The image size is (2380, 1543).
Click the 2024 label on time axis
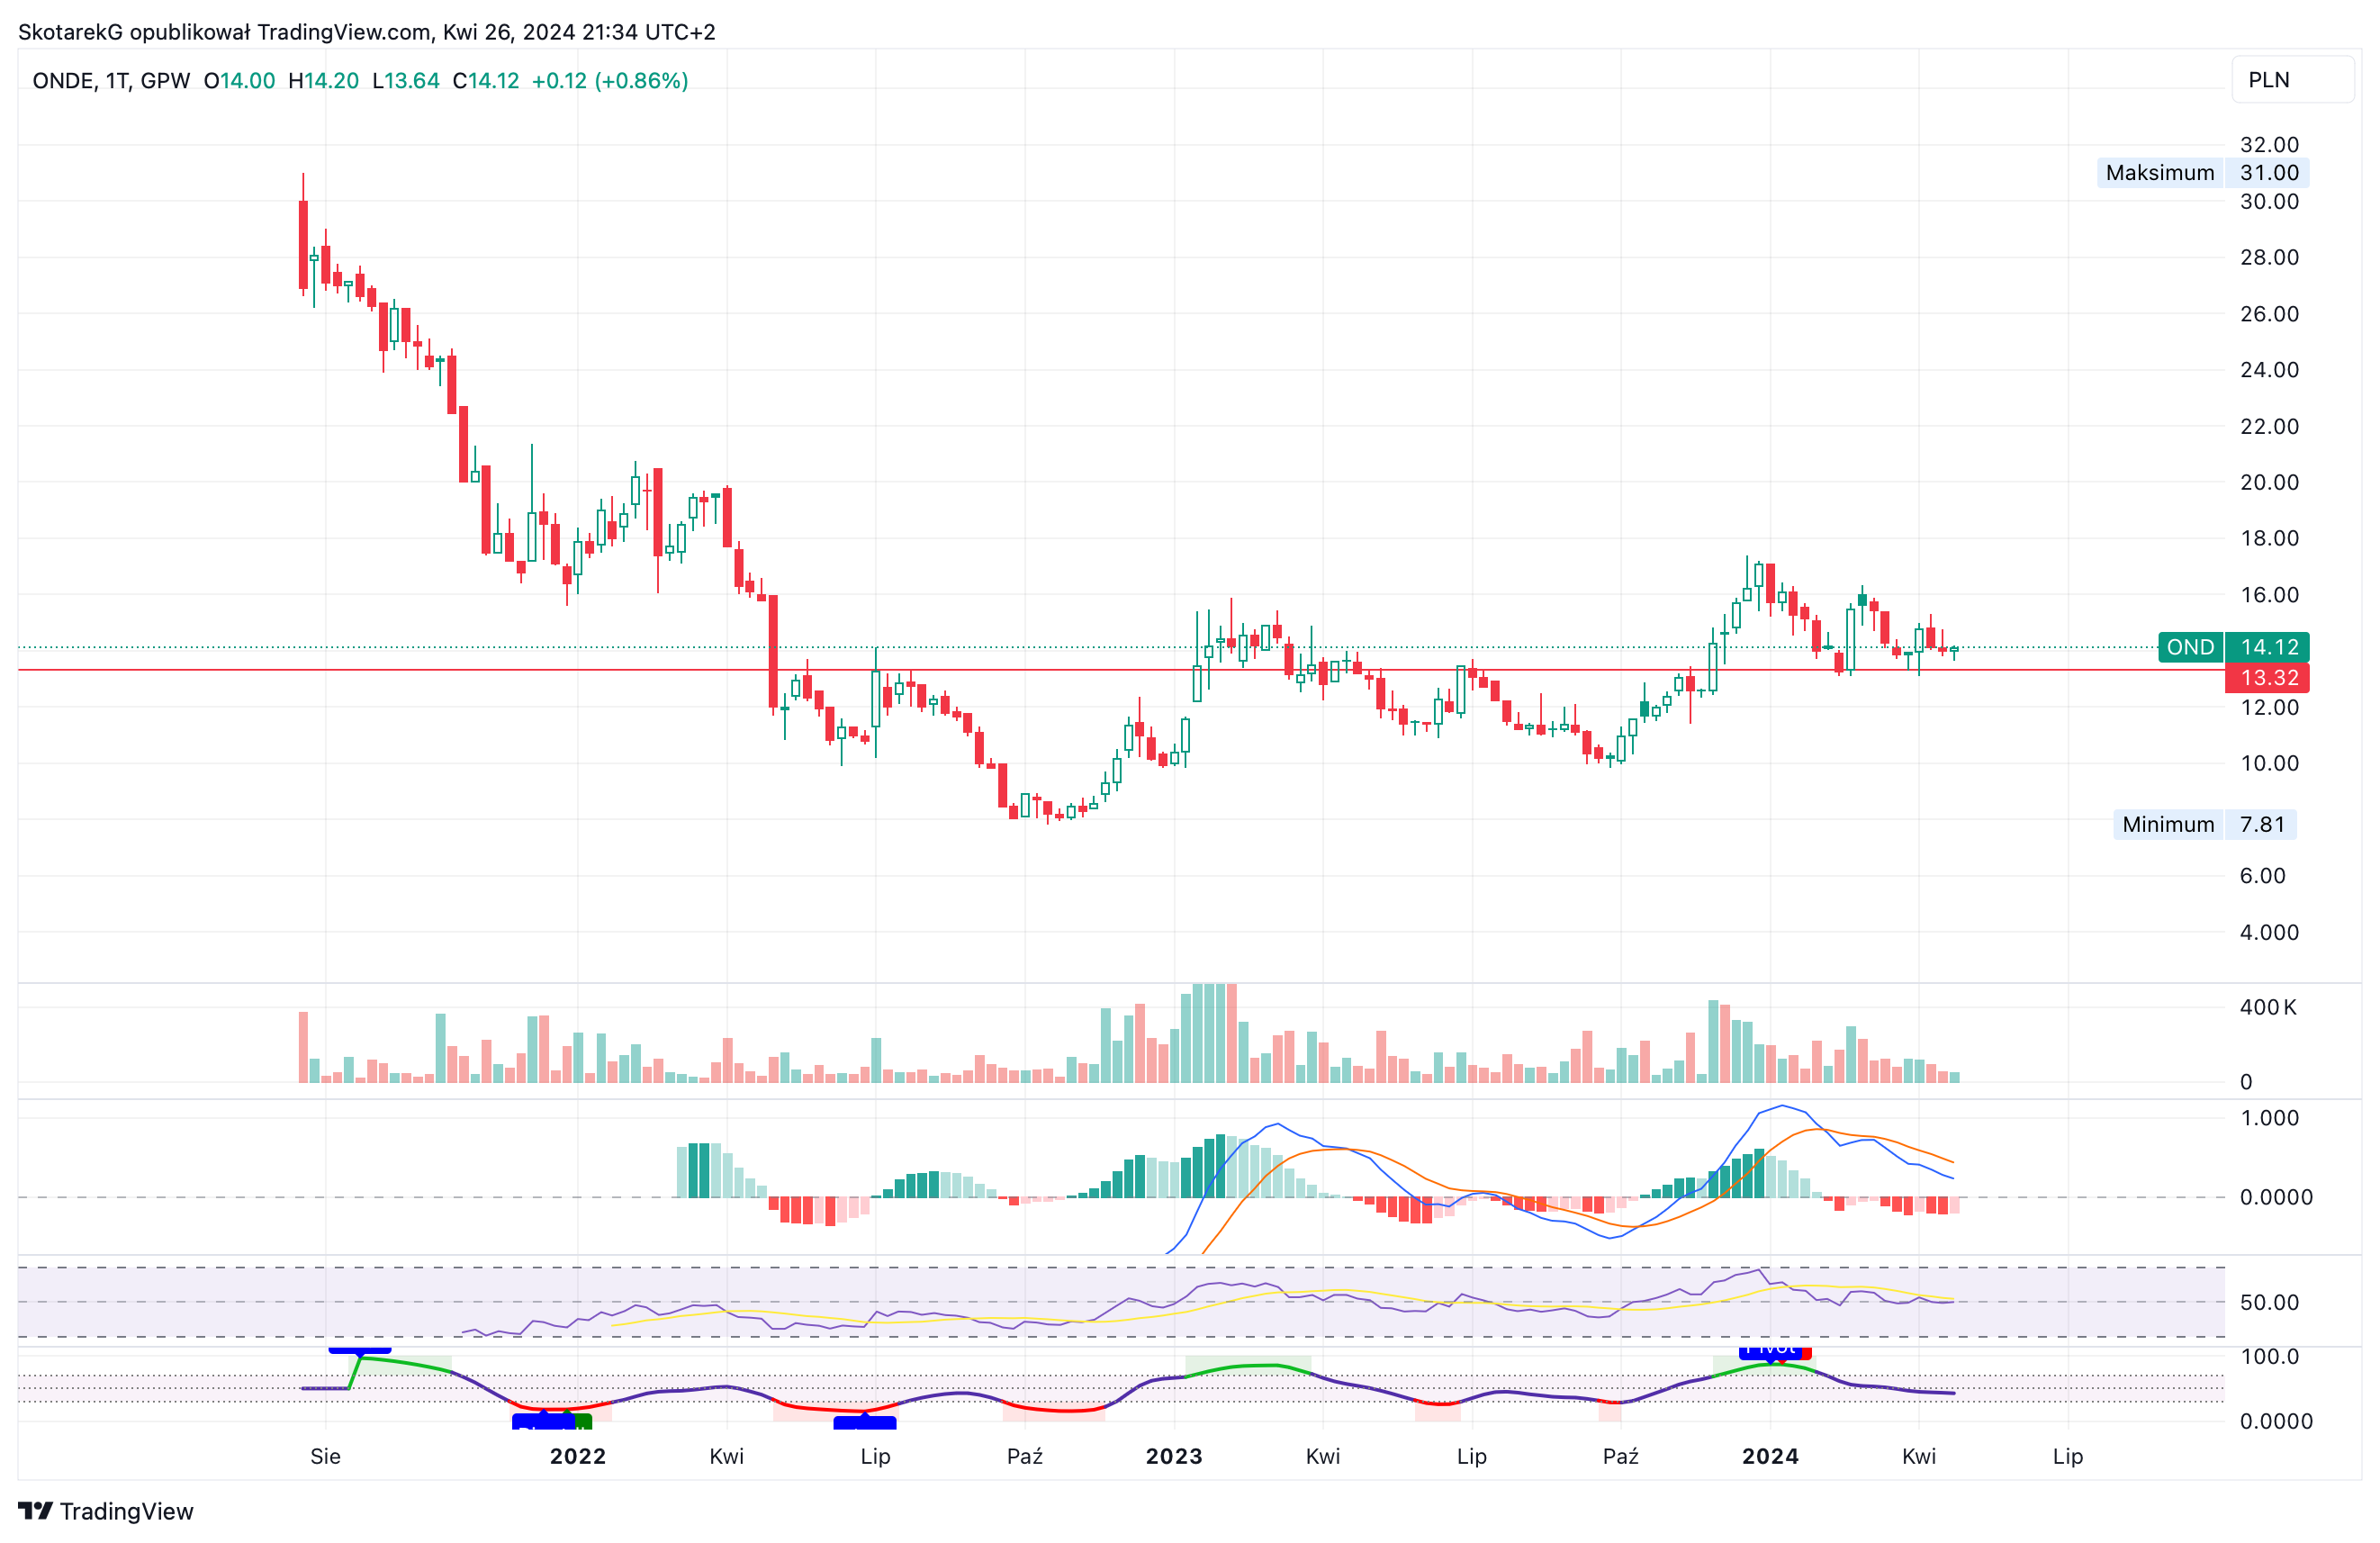pos(1770,1456)
